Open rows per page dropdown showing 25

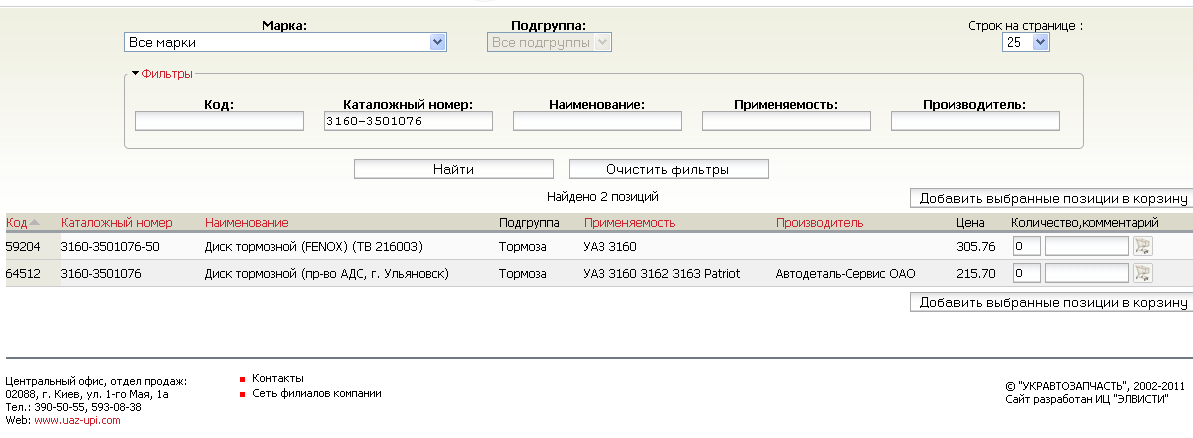(x=1026, y=43)
